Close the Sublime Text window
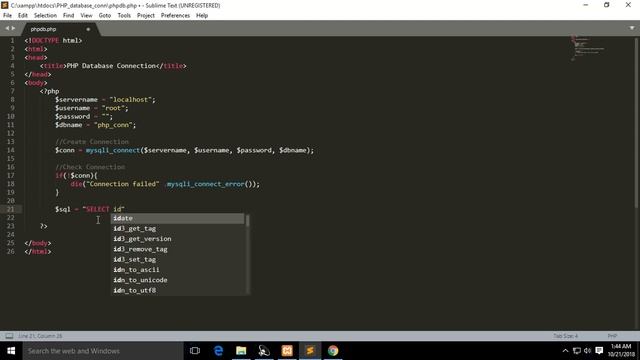The height and width of the screenshot is (360, 640). pyautogui.click(x=628, y=5)
